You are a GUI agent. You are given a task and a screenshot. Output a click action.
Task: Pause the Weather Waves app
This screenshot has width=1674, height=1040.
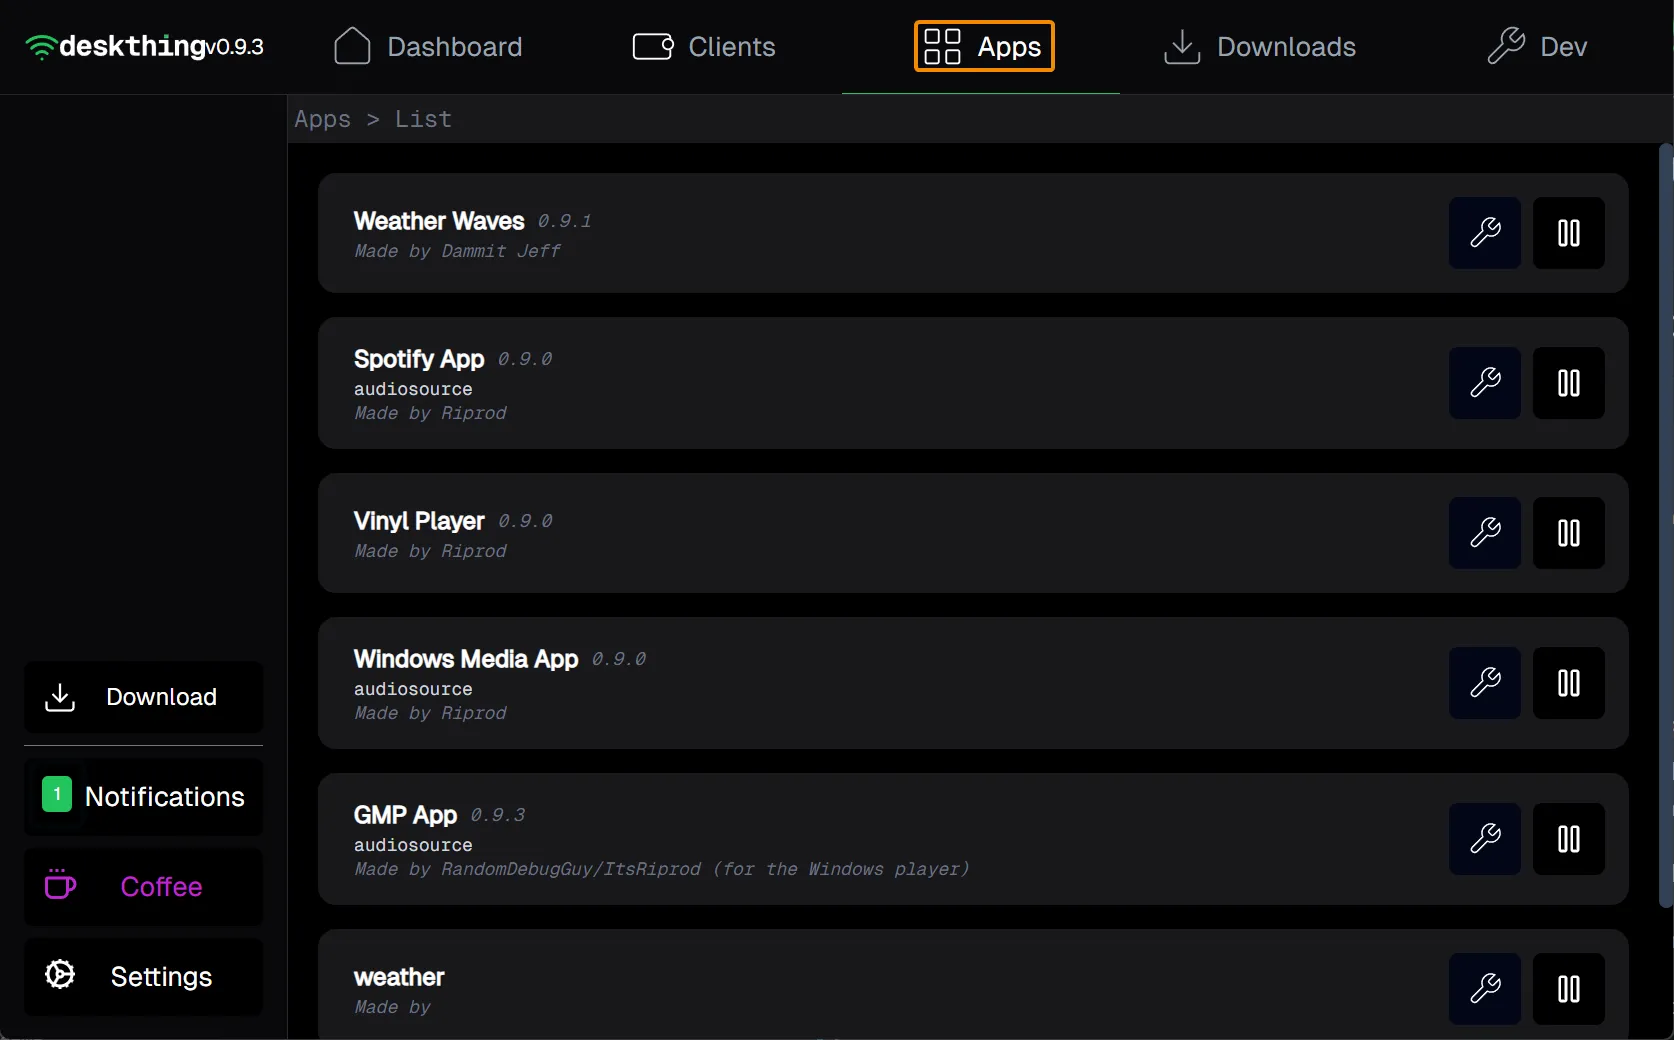coord(1569,233)
